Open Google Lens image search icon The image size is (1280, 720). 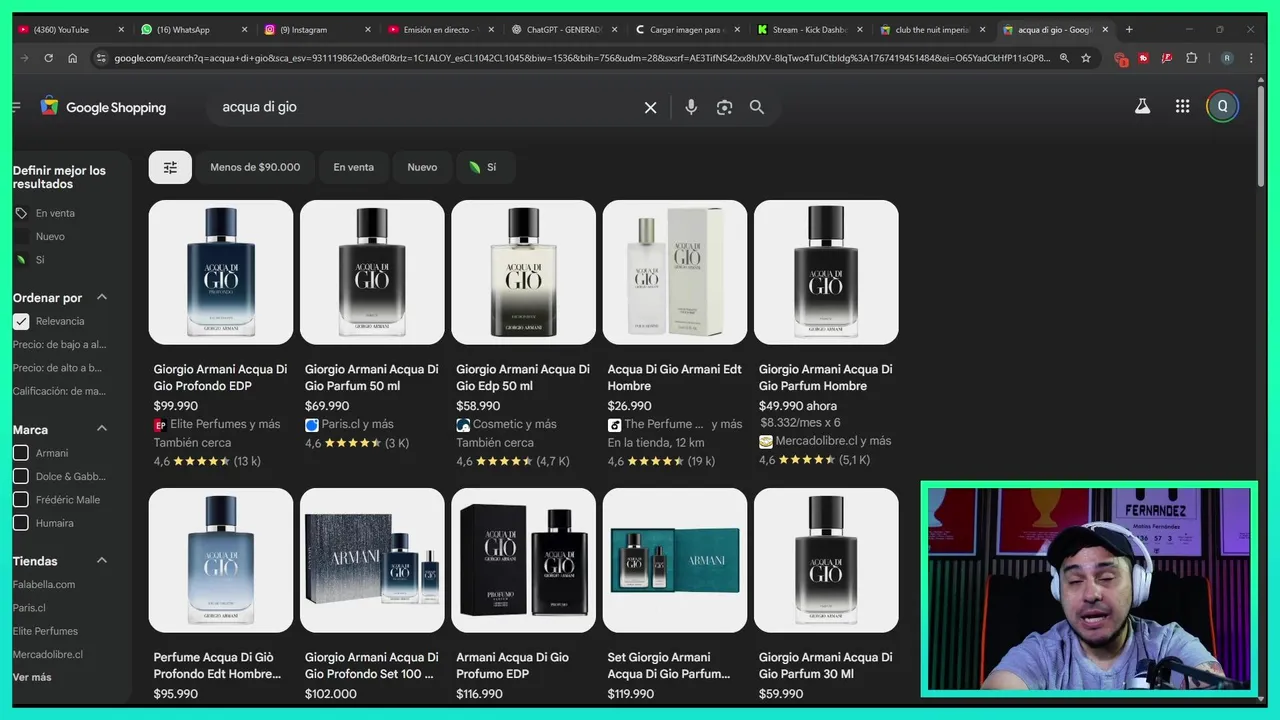coord(725,107)
